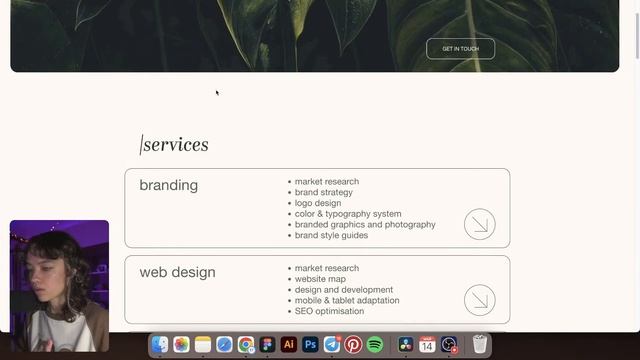The image size is (640, 360).
Task: Open DaVinci Resolve in the dock
Action: point(406,344)
